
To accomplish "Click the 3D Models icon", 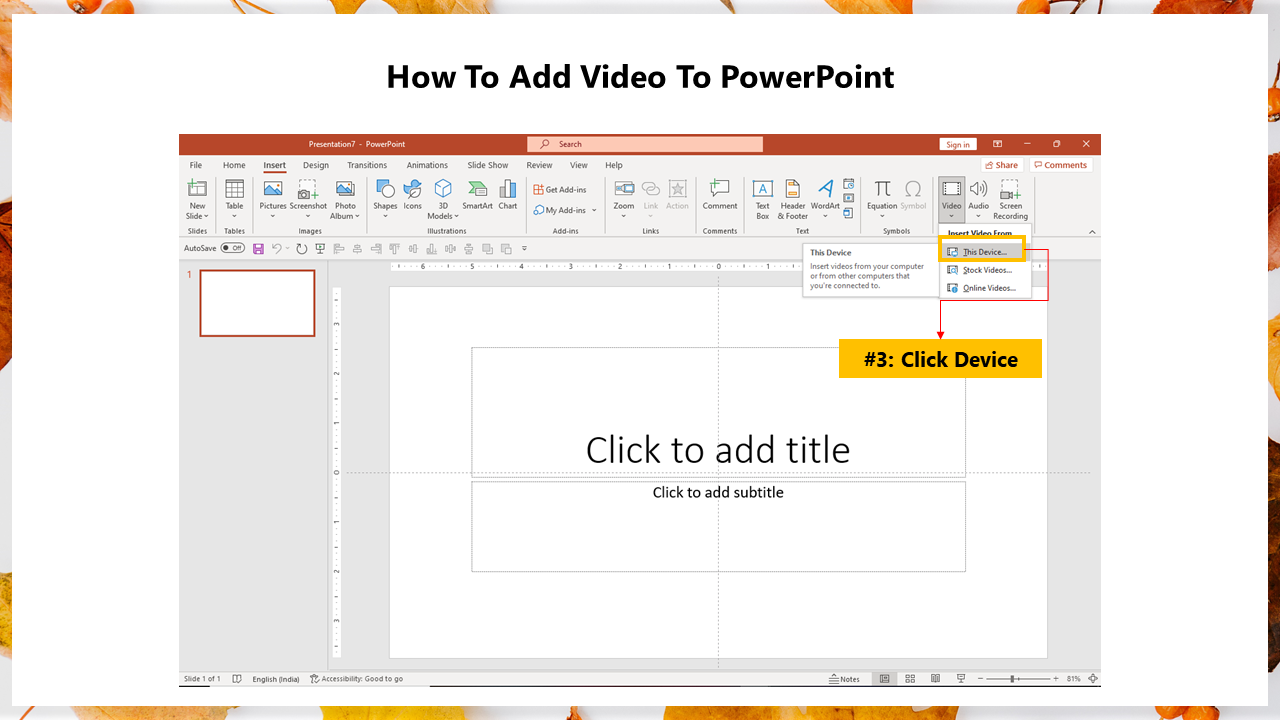I will coord(443,188).
